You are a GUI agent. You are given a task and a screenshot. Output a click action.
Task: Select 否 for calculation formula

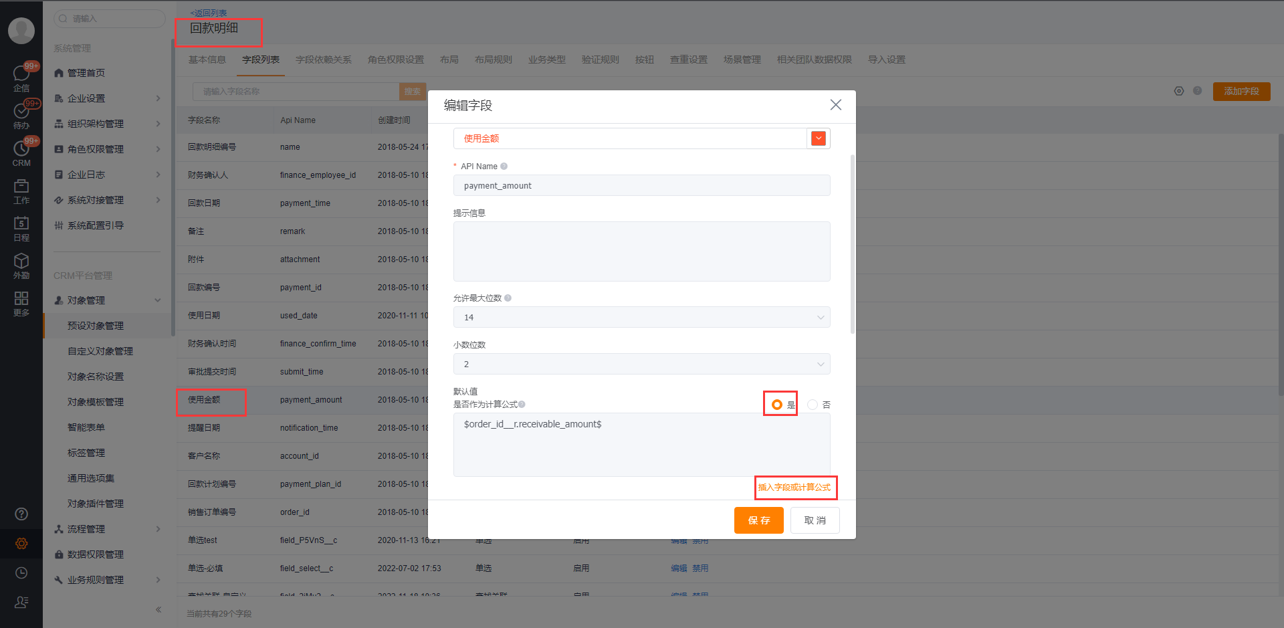(812, 404)
